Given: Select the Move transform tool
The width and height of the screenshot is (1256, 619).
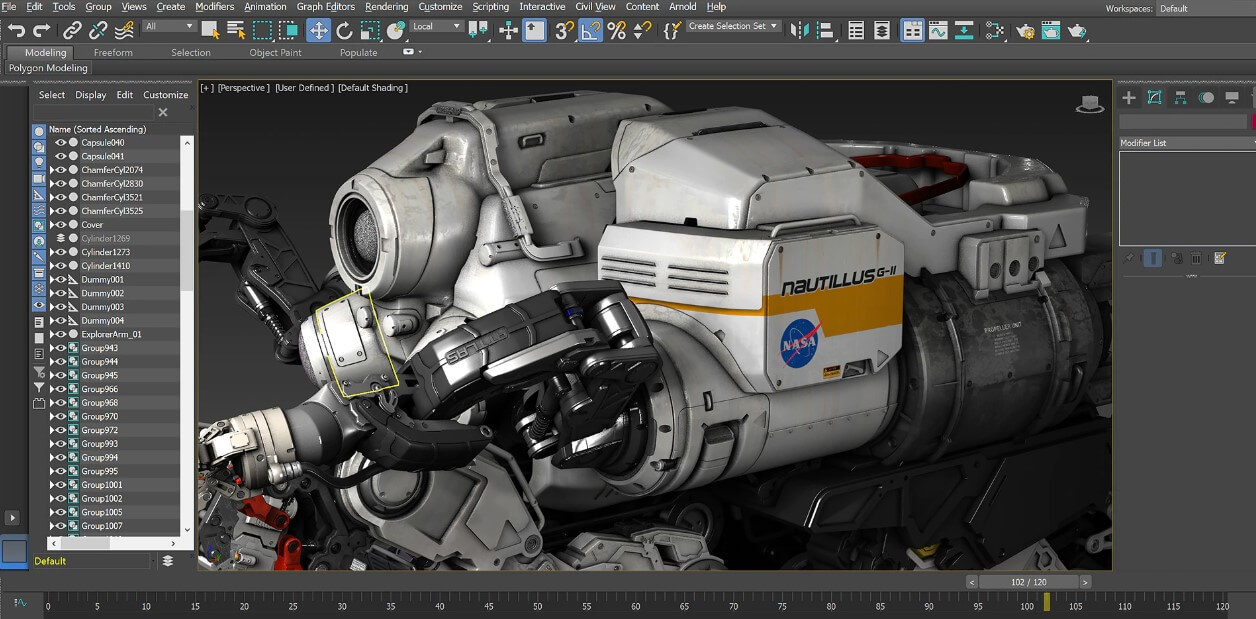Looking at the screenshot, I should 318,30.
